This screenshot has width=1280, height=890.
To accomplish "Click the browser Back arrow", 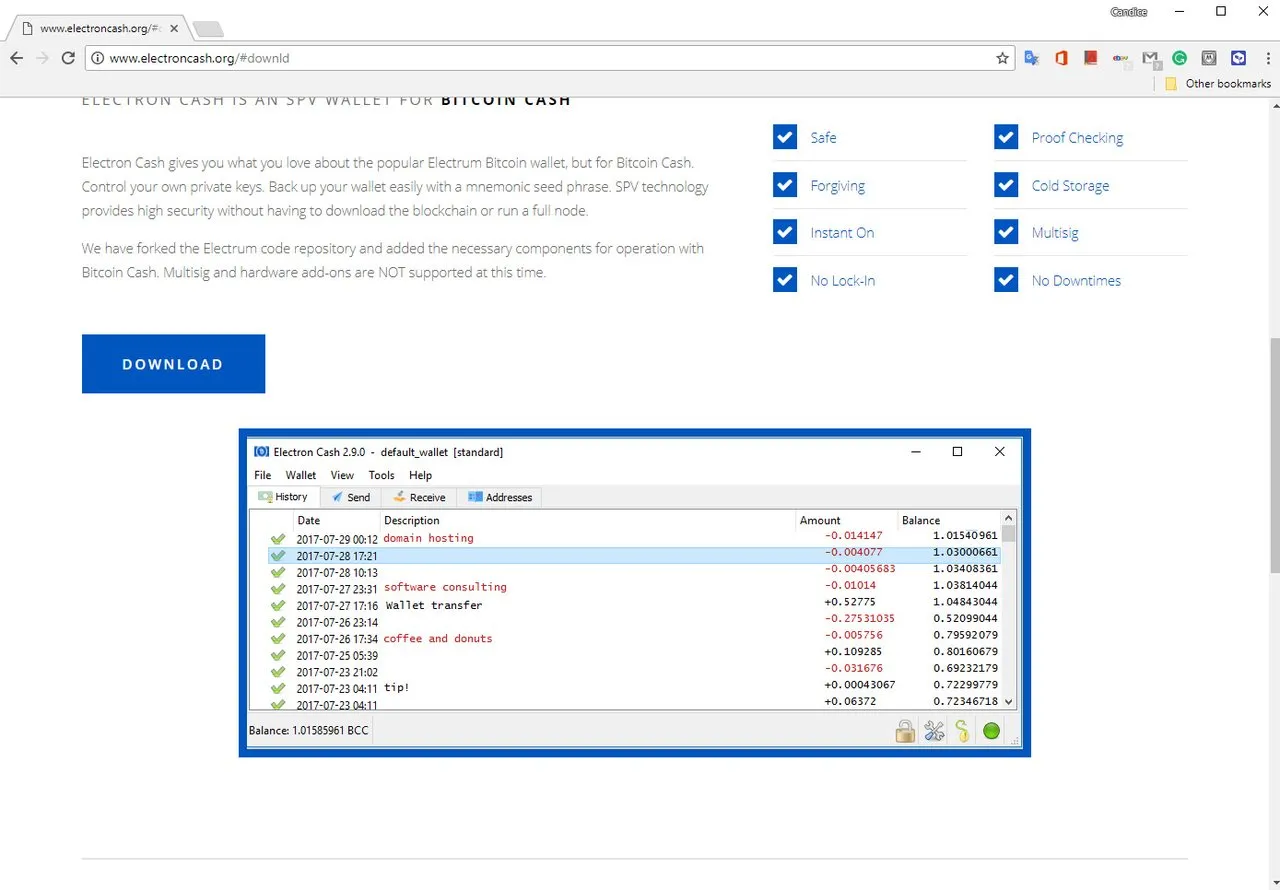I will [x=16, y=58].
